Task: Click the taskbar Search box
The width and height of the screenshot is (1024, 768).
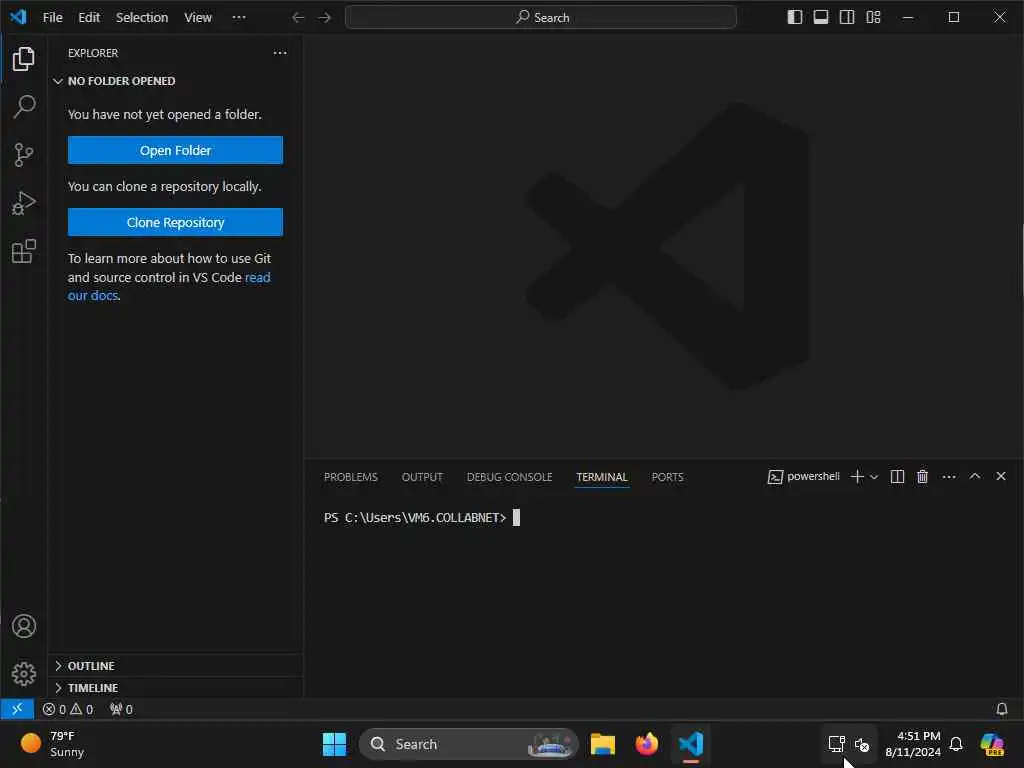Action: click(469, 744)
